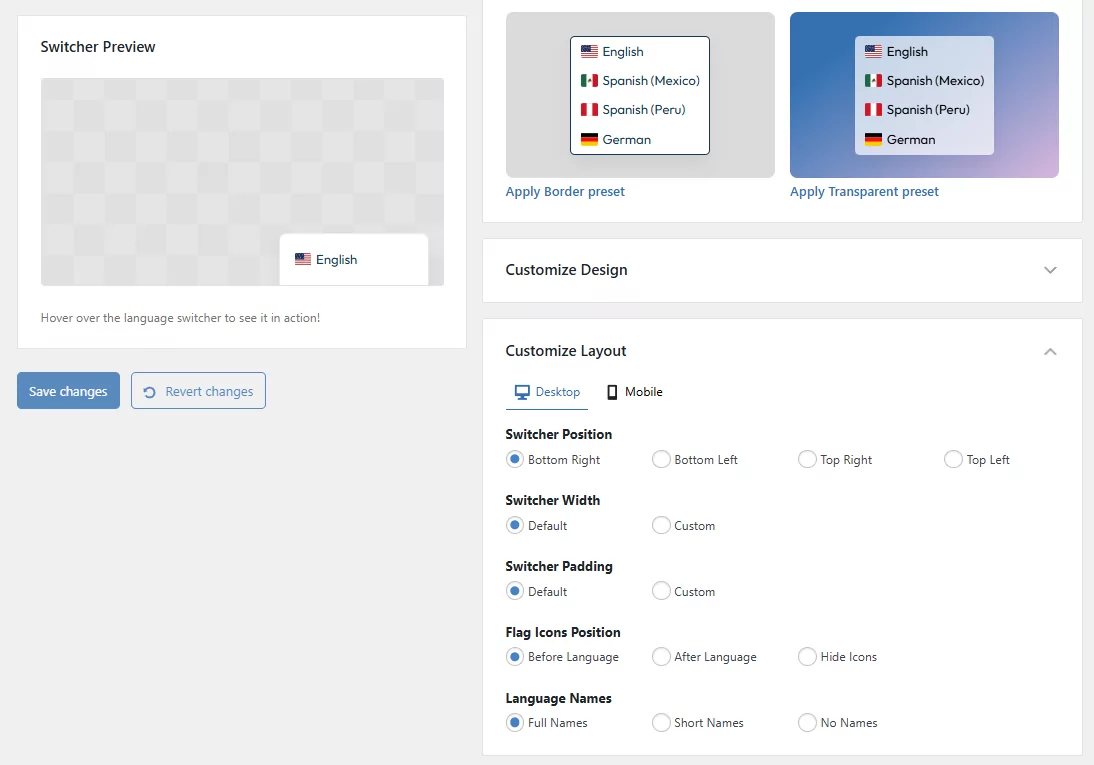
Task: Expand the Customize Design section
Action: (x=1049, y=270)
